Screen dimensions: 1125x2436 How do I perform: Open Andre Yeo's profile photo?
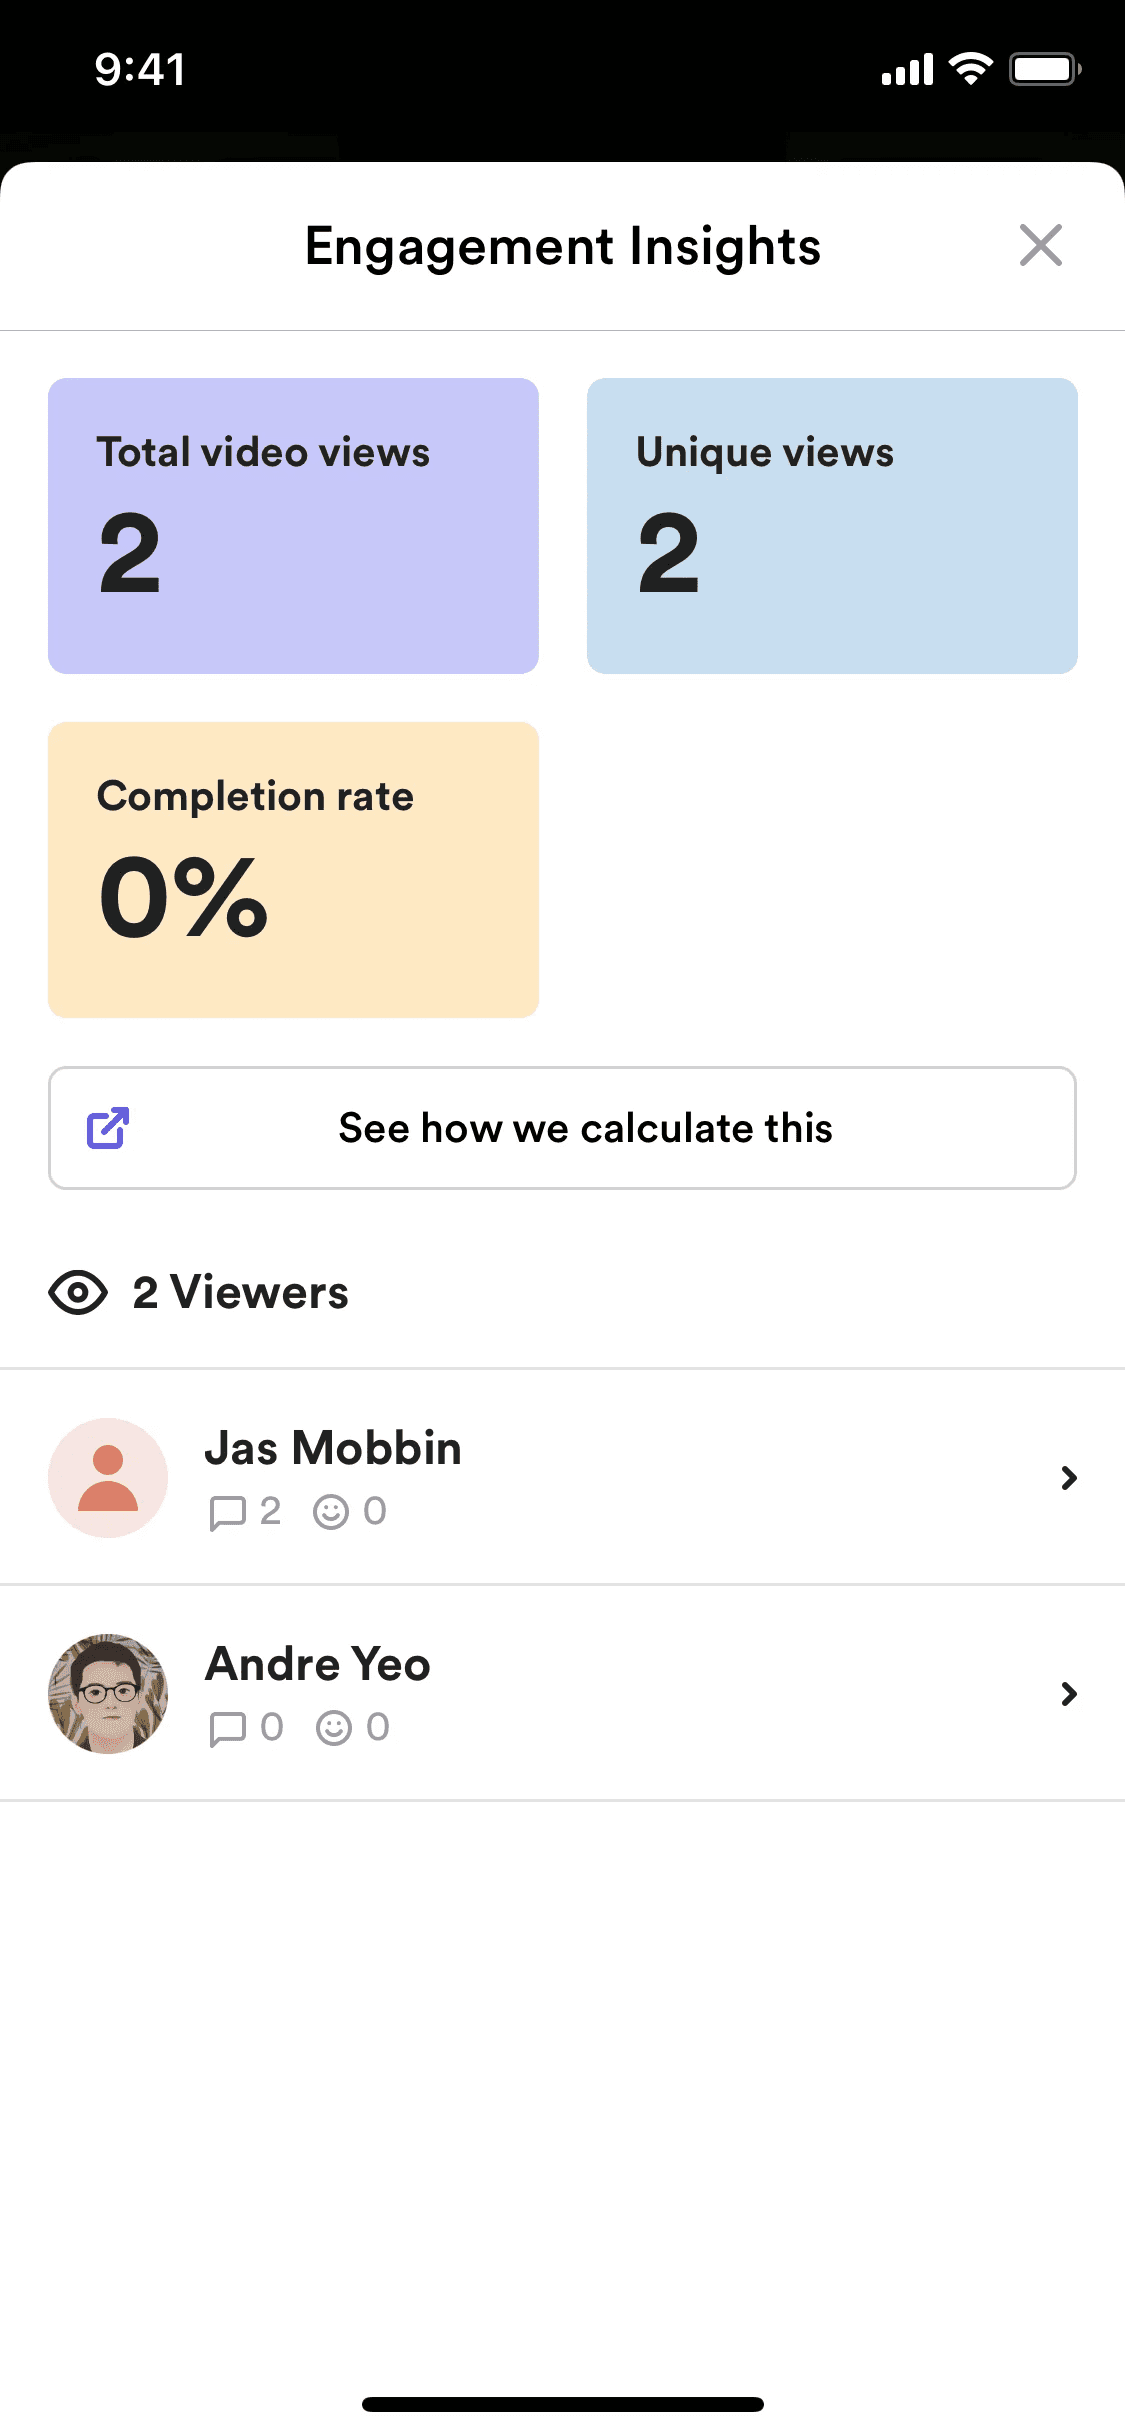coord(108,1693)
